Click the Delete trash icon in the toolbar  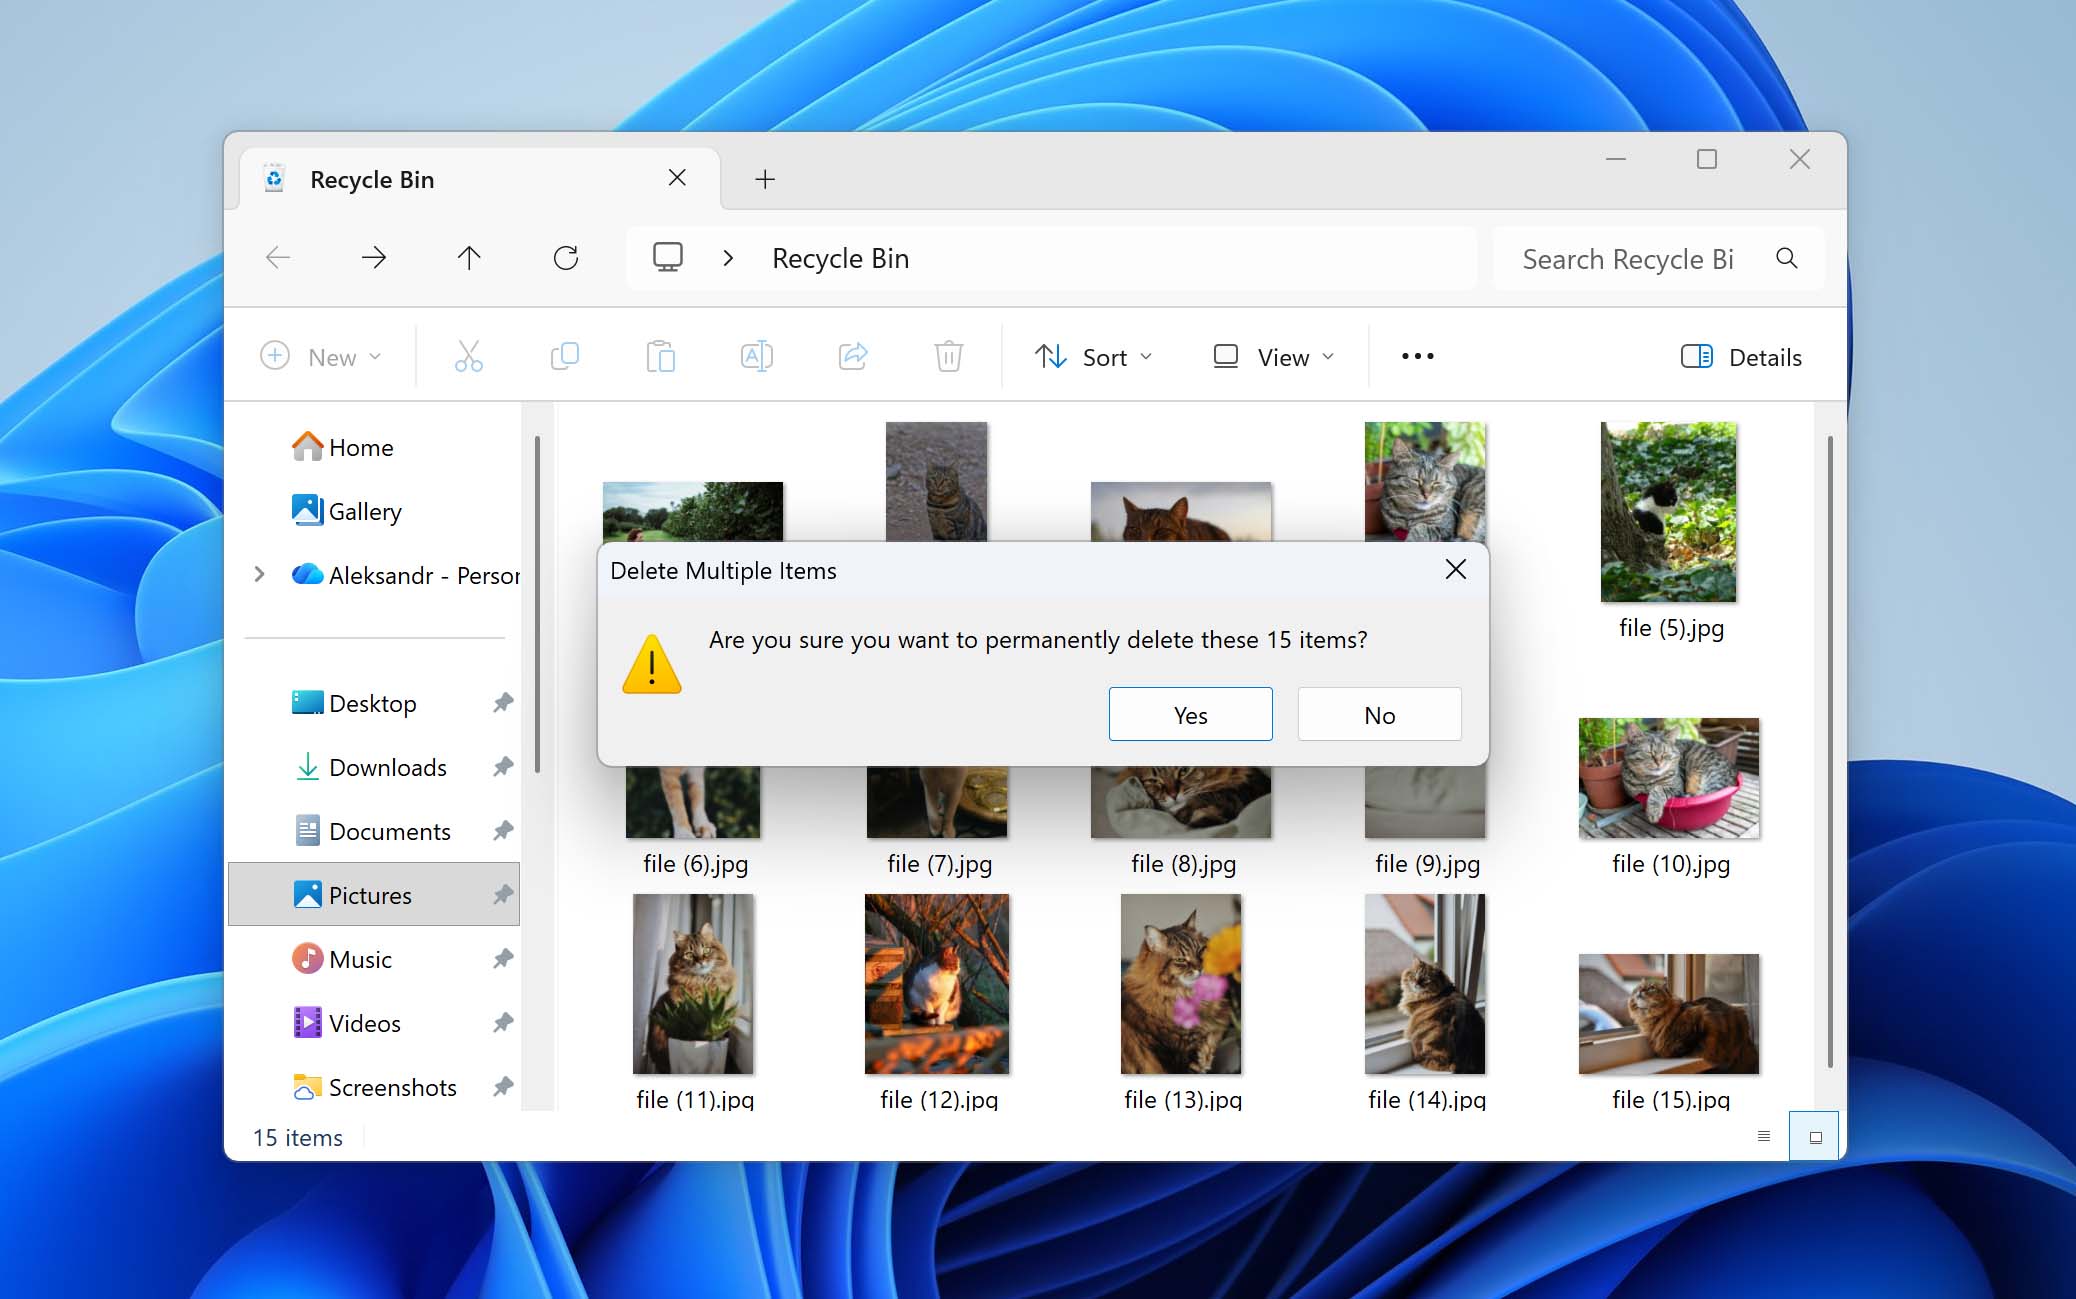948,356
